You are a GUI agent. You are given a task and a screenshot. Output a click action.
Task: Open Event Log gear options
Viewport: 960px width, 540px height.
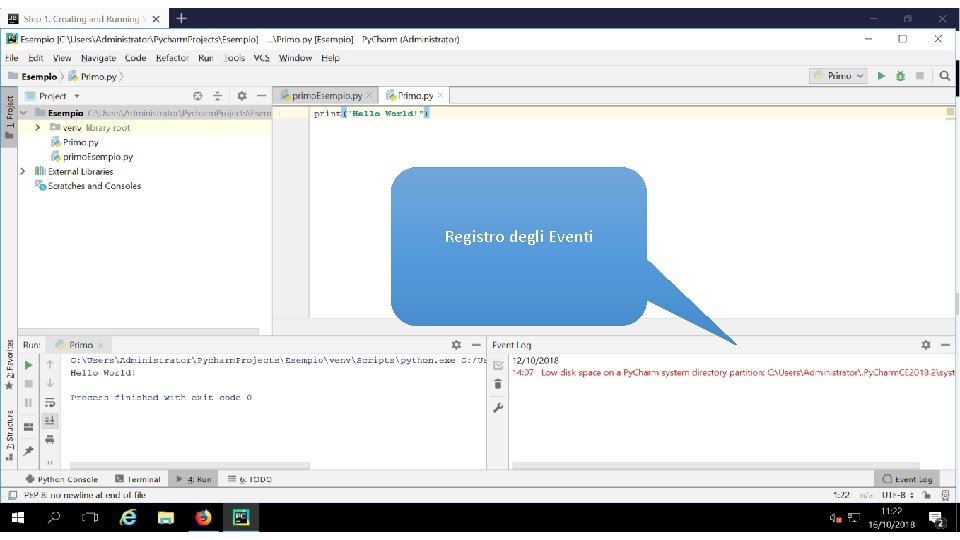[926, 345]
